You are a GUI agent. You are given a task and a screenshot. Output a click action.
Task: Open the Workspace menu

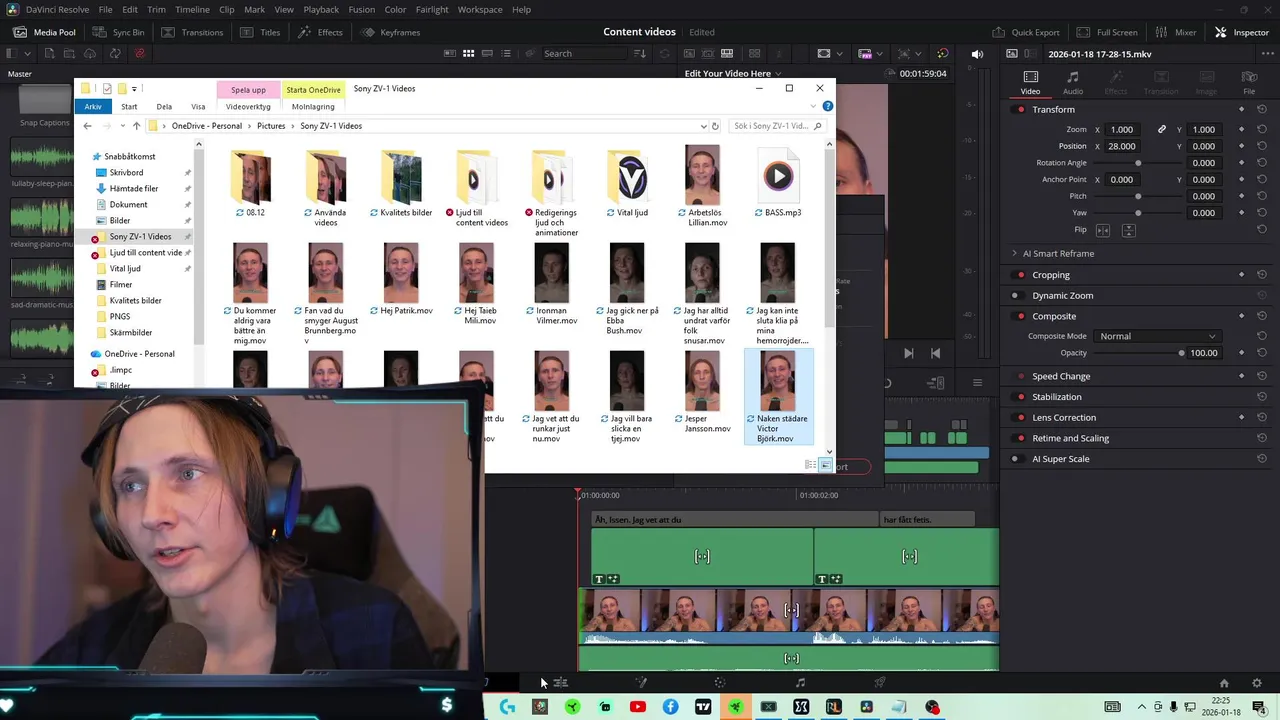point(480,9)
